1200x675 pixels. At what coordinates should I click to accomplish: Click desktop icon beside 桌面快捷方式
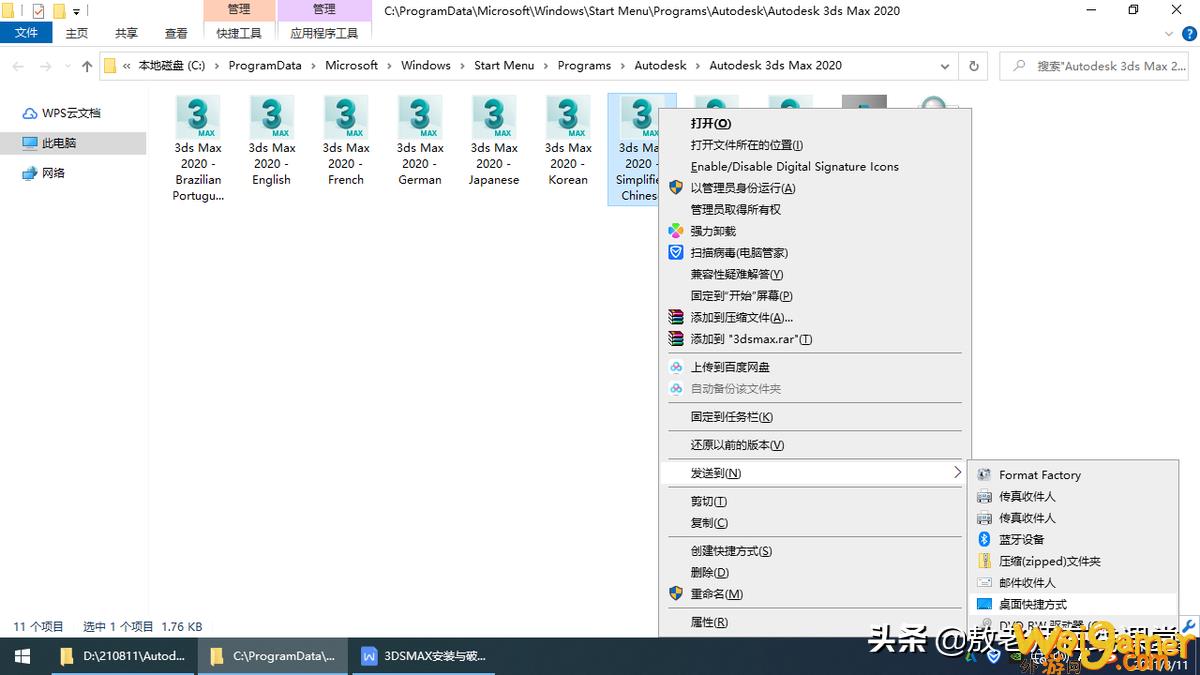[x=984, y=604]
